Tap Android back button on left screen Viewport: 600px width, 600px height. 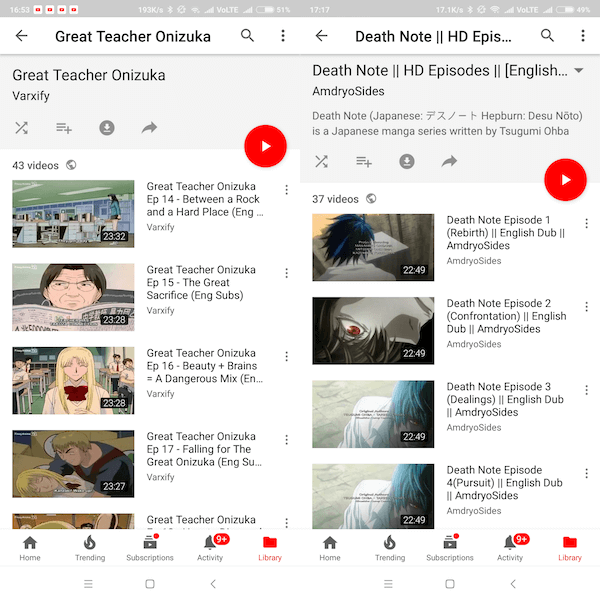213,584
